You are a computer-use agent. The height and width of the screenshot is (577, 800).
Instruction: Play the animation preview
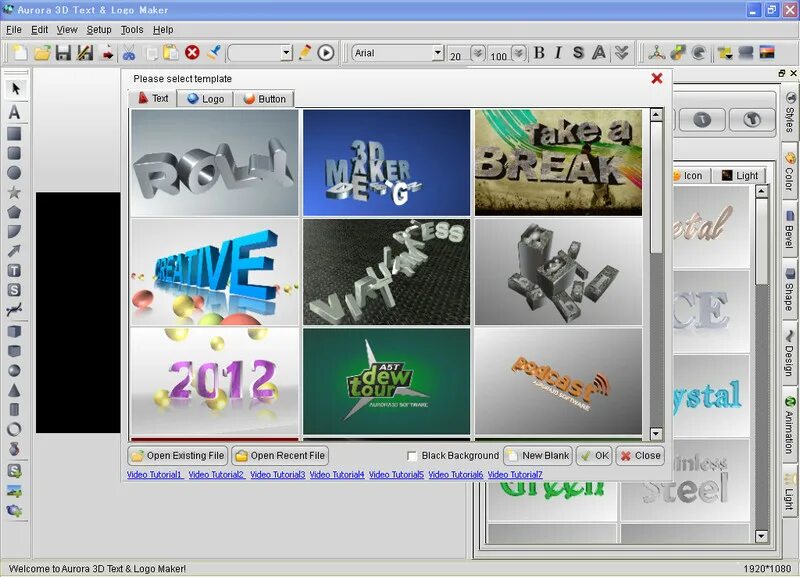pyautogui.click(x=326, y=53)
